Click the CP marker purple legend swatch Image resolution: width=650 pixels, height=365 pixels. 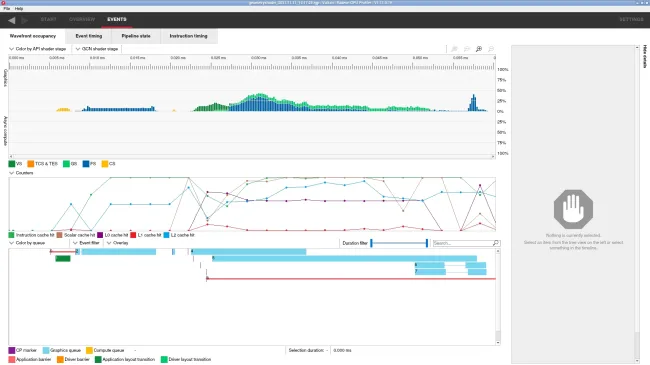point(12,350)
